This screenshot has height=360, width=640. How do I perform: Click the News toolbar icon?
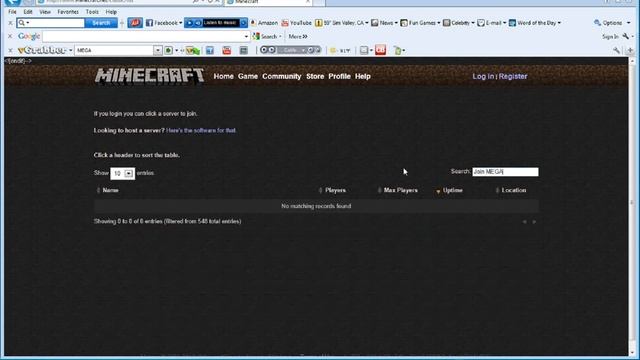click(x=374, y=23)
